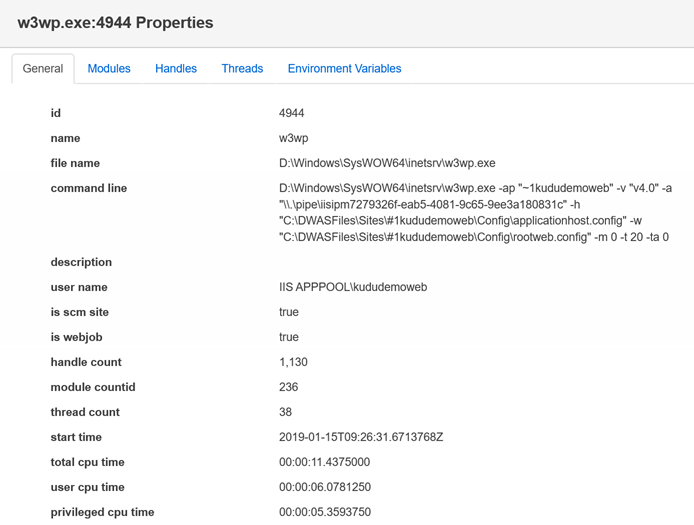694x525 pixels.
Task: Click the user cpu time value 00:00:06.0781250
Action: (x=325, y=487)
